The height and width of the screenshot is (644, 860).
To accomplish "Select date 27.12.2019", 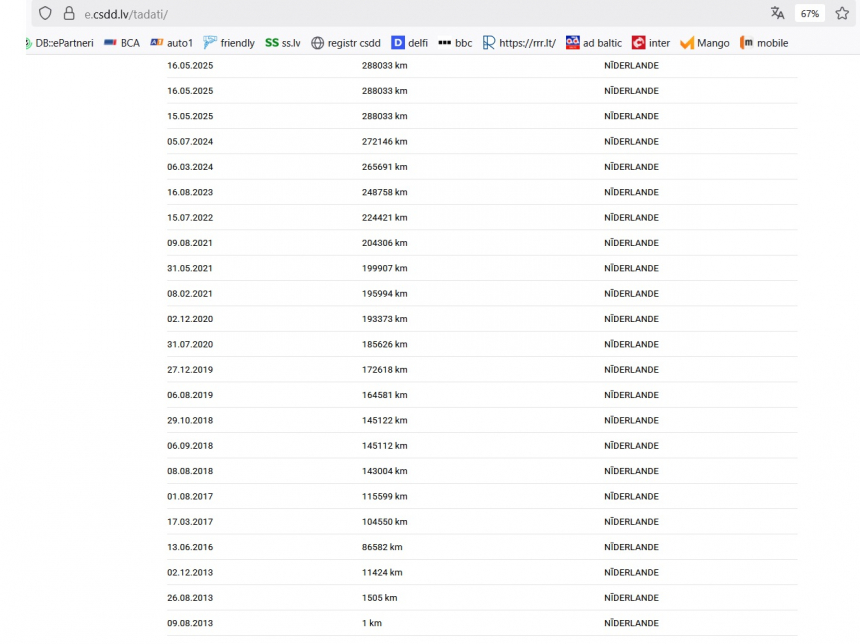I will click(x=190, y=370).
